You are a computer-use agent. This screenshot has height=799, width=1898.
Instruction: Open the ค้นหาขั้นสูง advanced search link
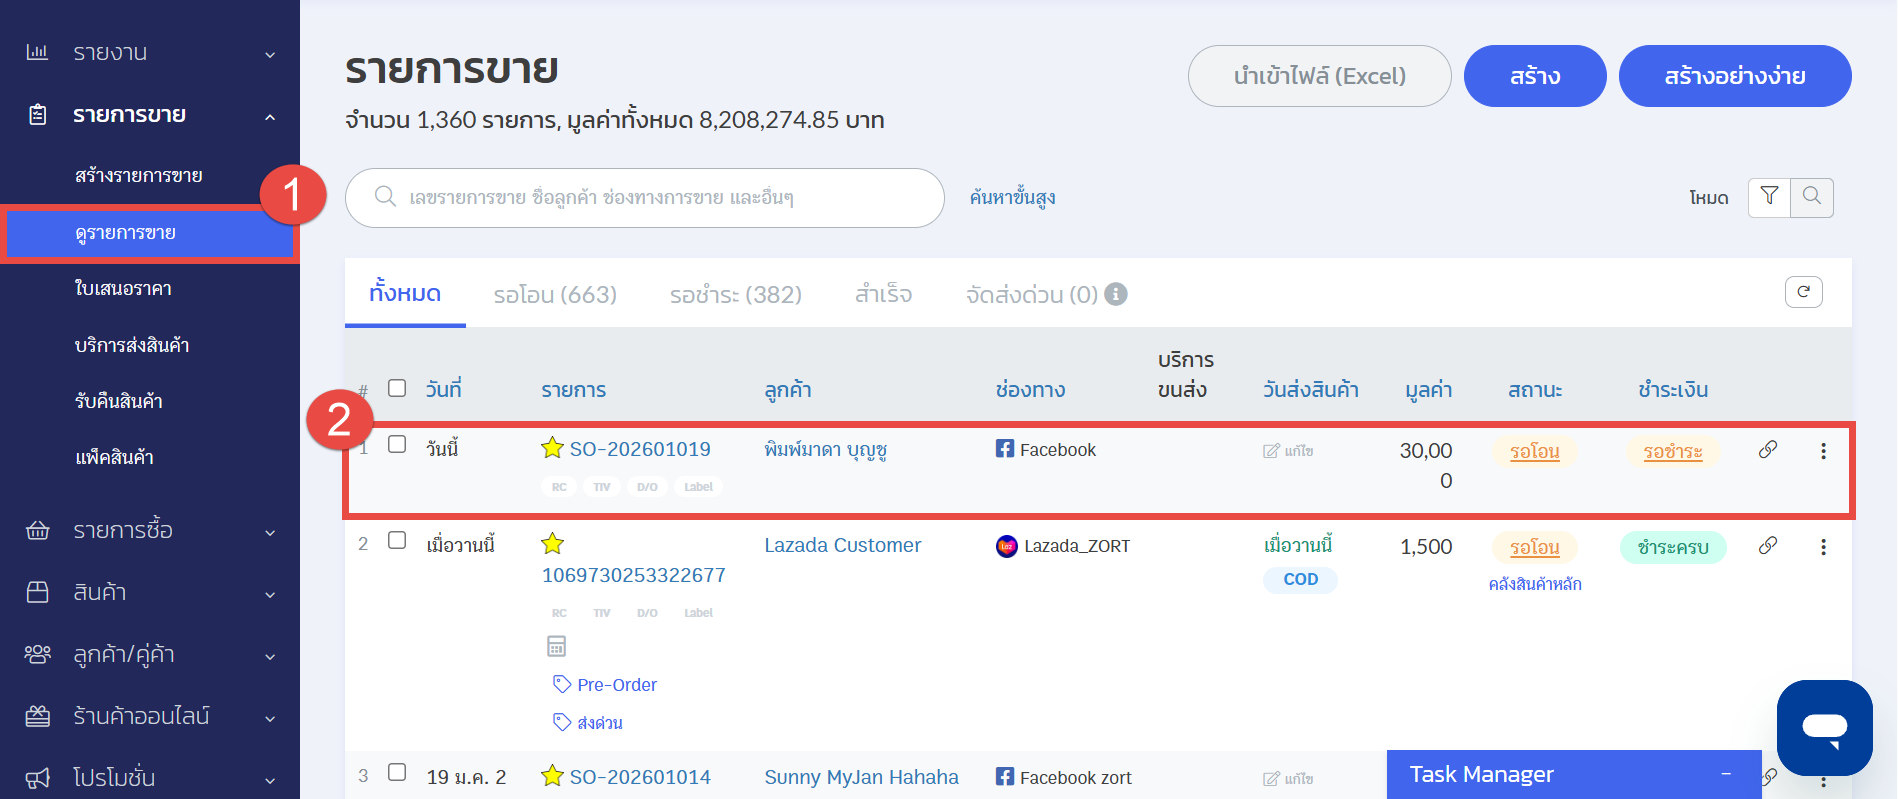tap(1012, 198)
